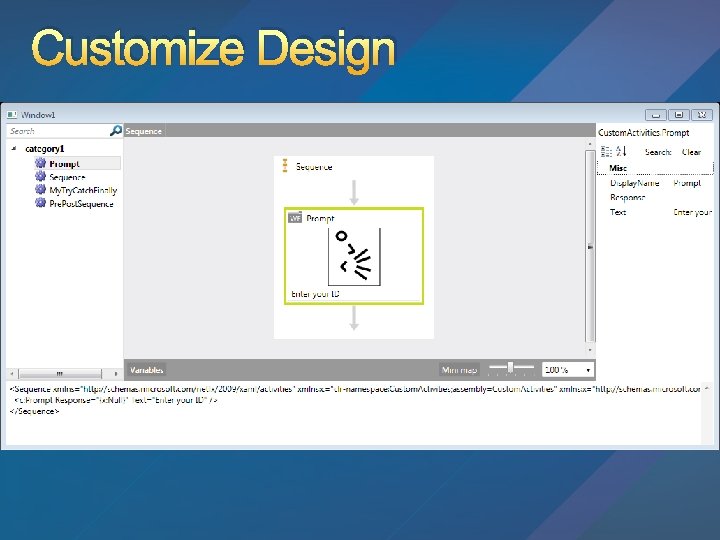Click the Sequence icon on designer canvas
The height and width of the screenshot is (540, 720).
[x=285, y=166]
